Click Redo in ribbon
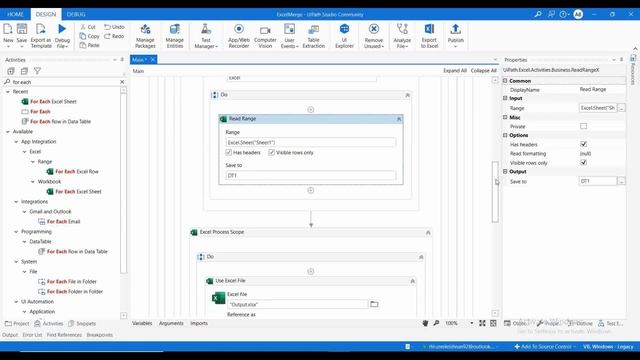The height and width of the screenshot is (360, 640). (114, 36)
